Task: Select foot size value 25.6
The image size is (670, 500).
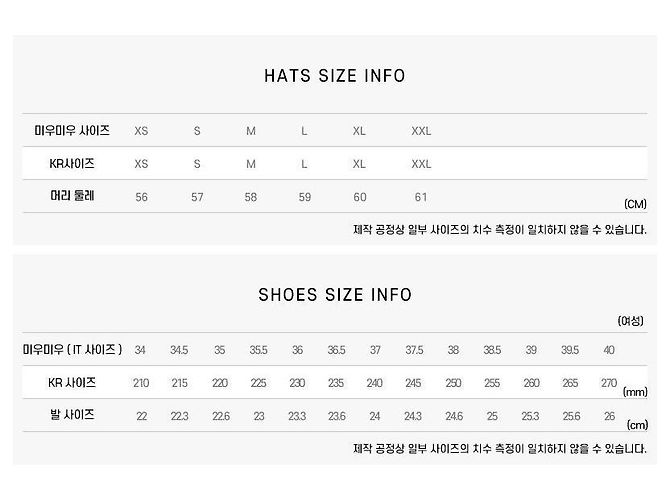Action: click(x=571, y=416)
